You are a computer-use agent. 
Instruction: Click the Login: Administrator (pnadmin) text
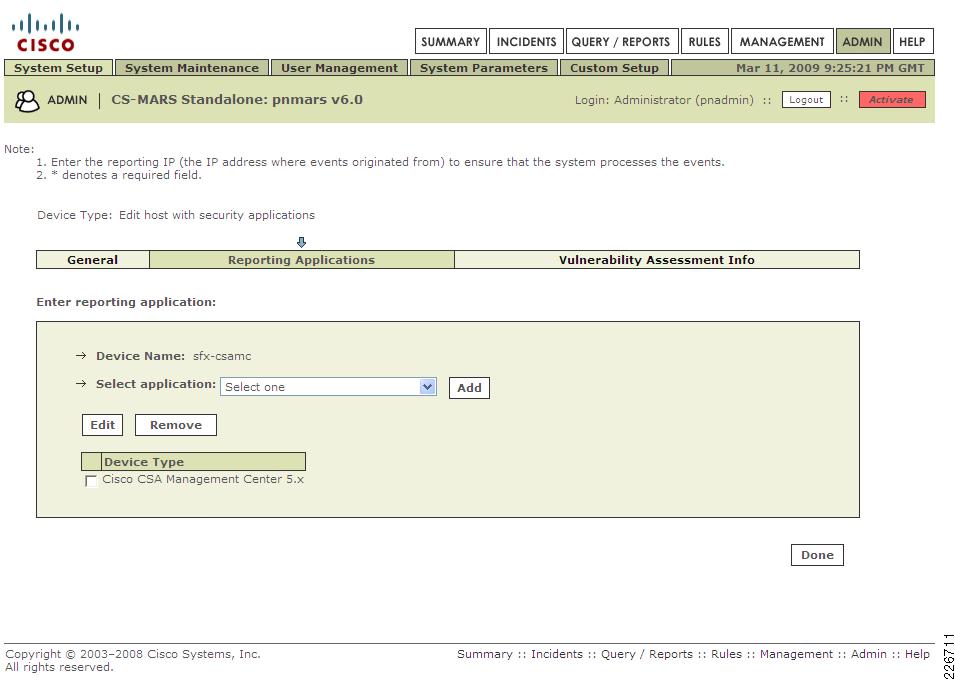pos(664,100)
